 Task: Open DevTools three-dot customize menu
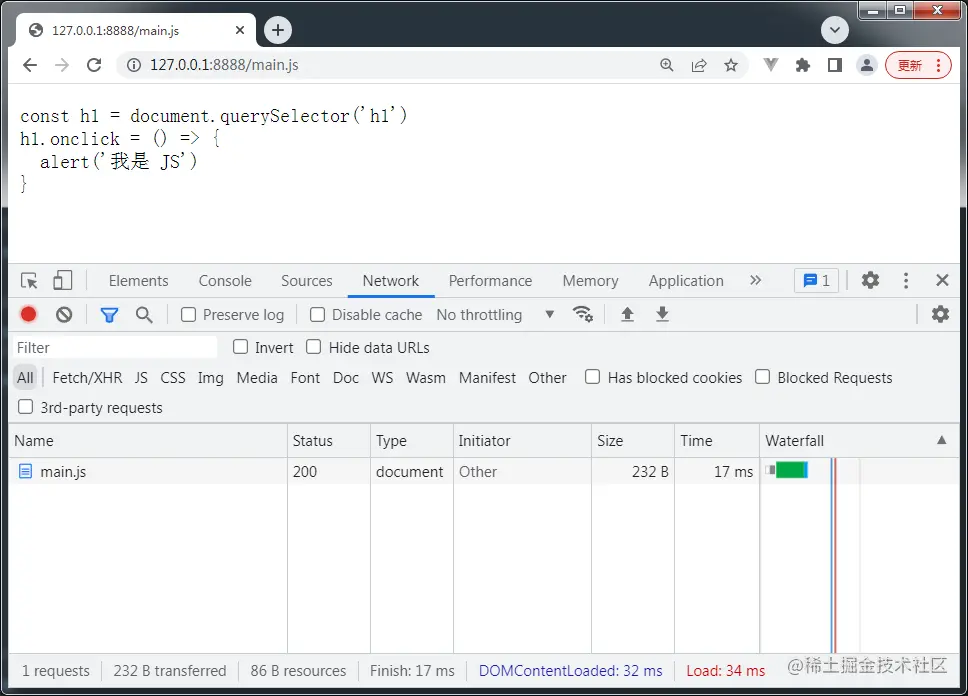[906, 280]
